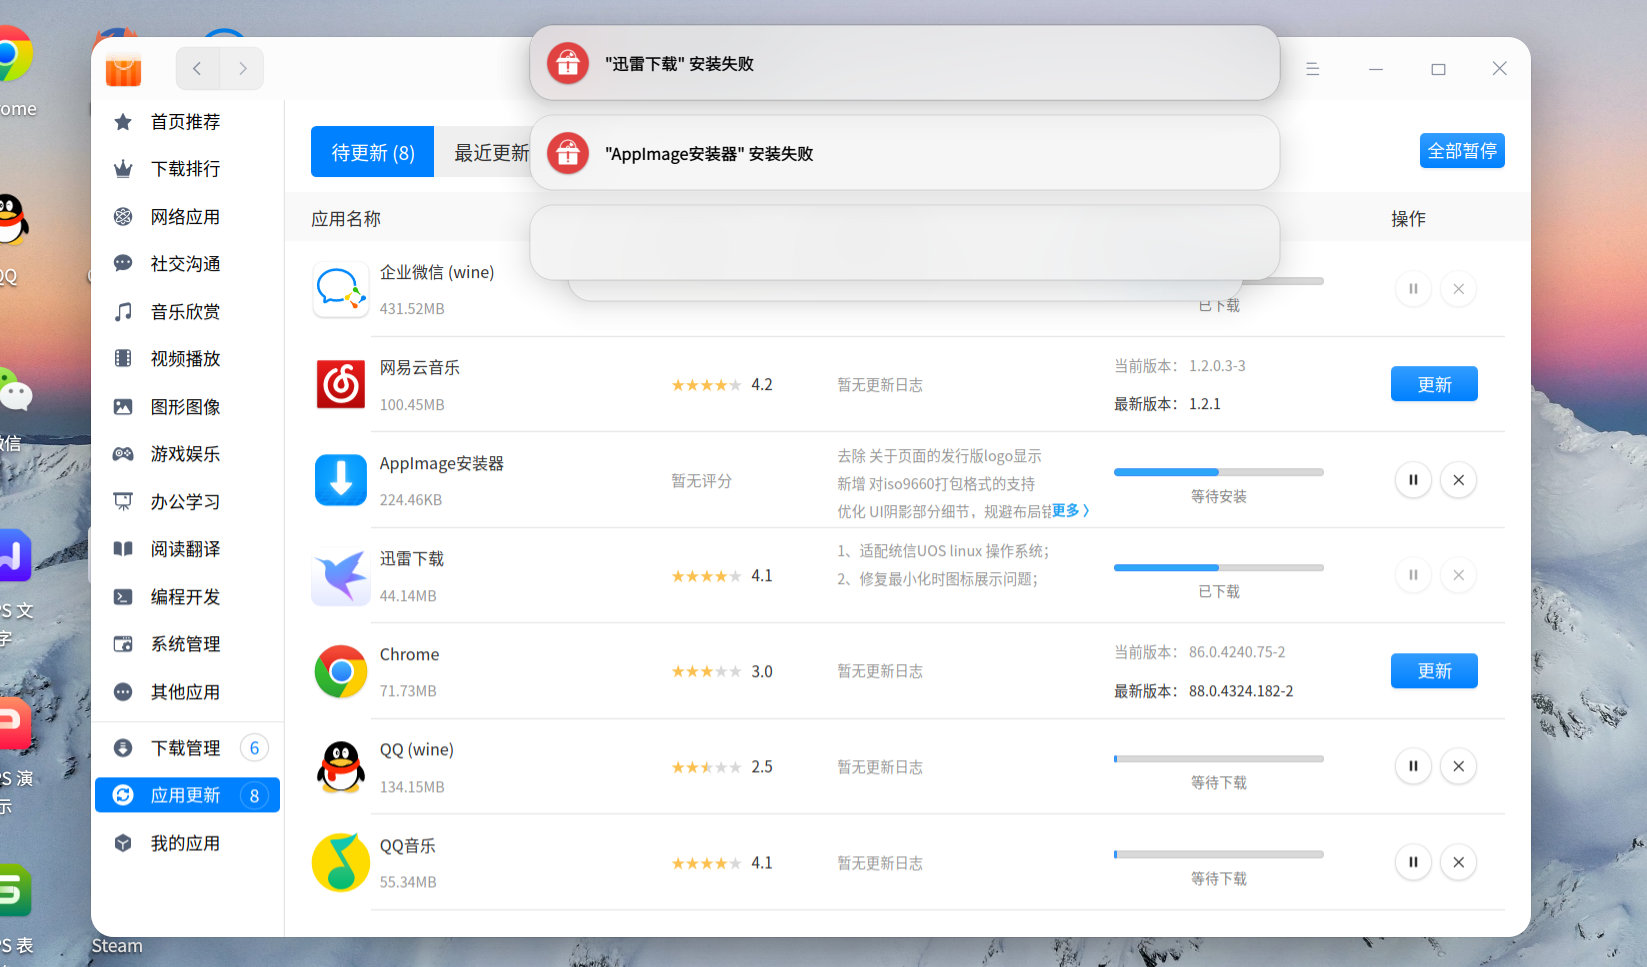1647x967 pixels.
Task: Pause AppImage安装器 installation
Action: [x=1413, y=480]
